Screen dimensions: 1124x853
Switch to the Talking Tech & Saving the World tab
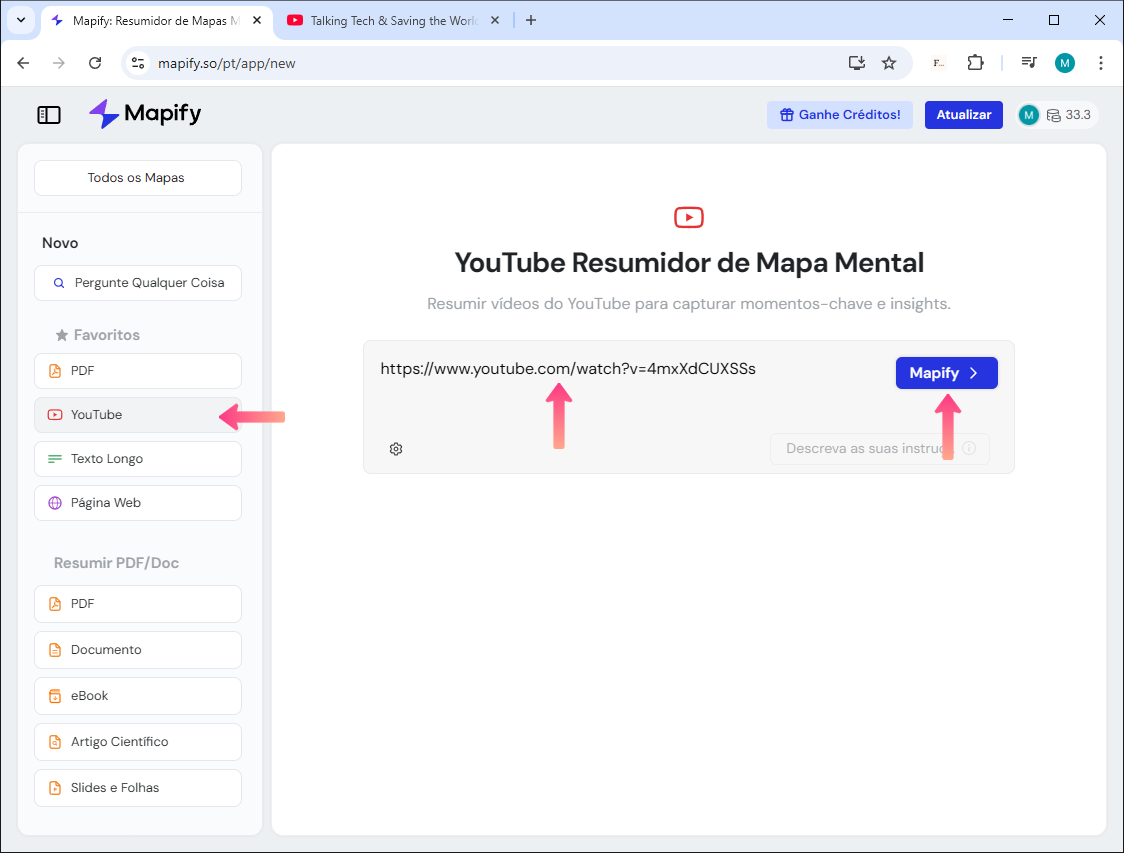[393, 21]
